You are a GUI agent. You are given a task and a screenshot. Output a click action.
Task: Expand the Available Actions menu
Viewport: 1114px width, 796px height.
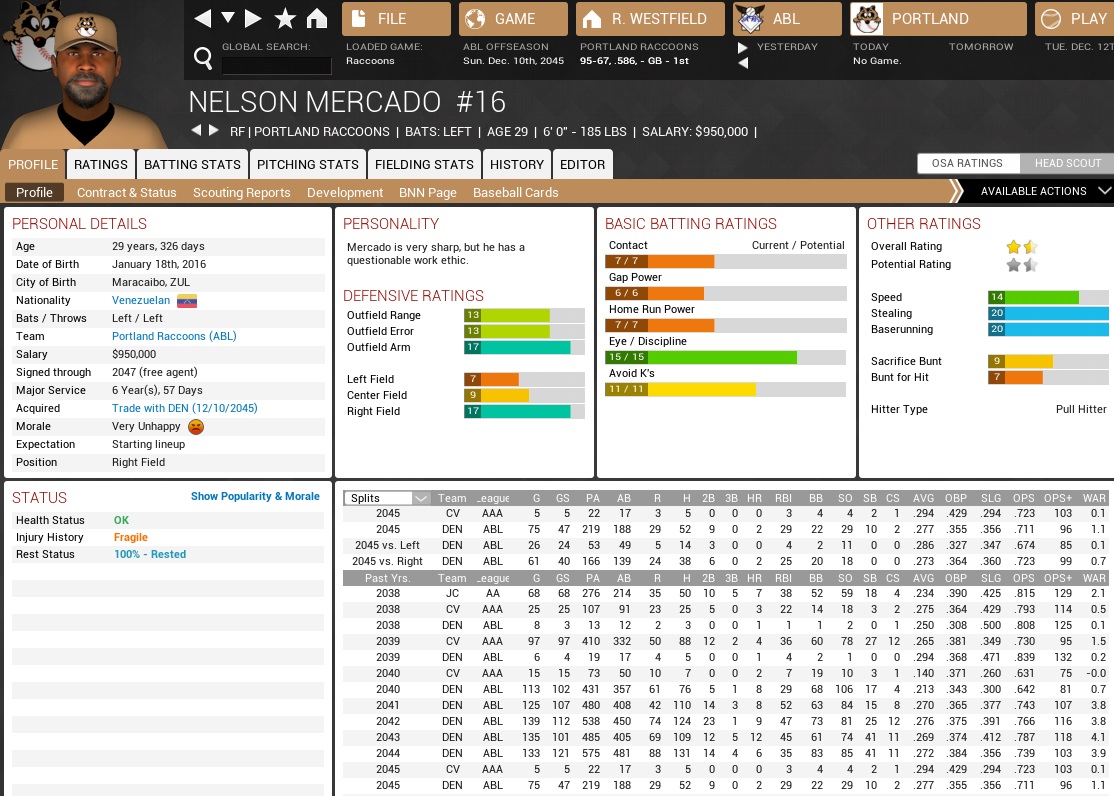(x=1040, y=191)
